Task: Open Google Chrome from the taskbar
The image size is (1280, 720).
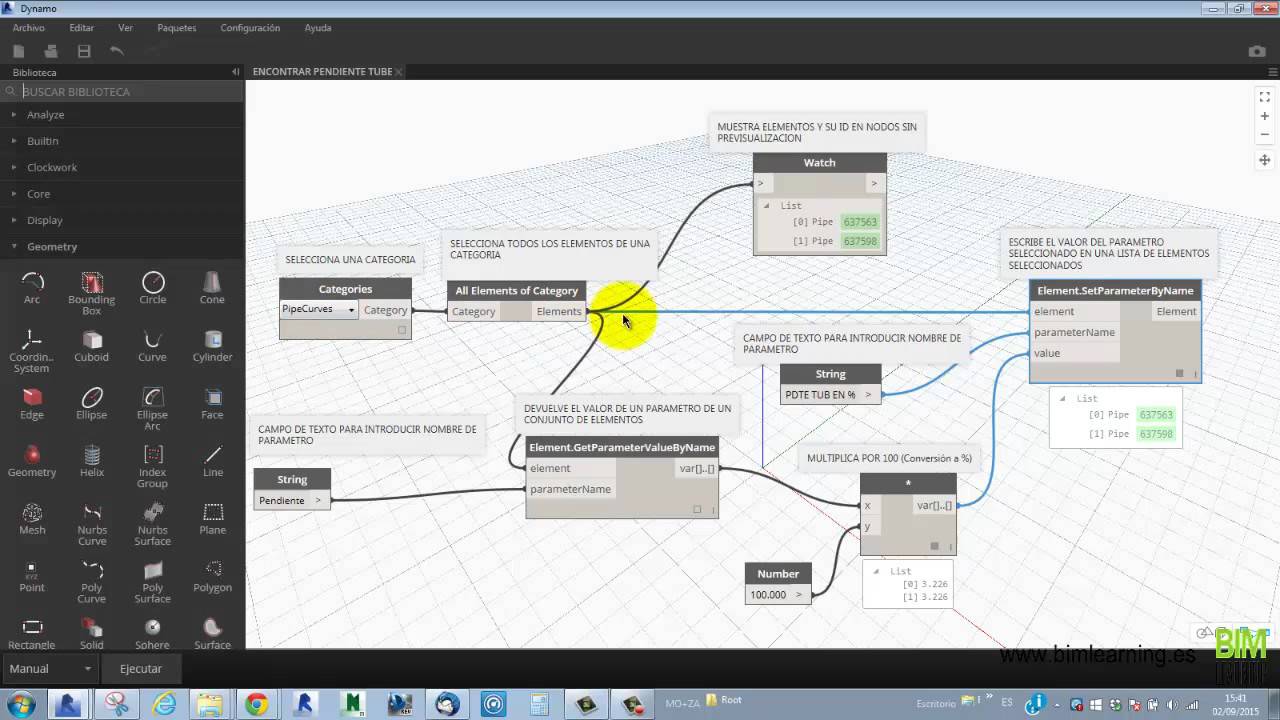Action: [257, 705]
